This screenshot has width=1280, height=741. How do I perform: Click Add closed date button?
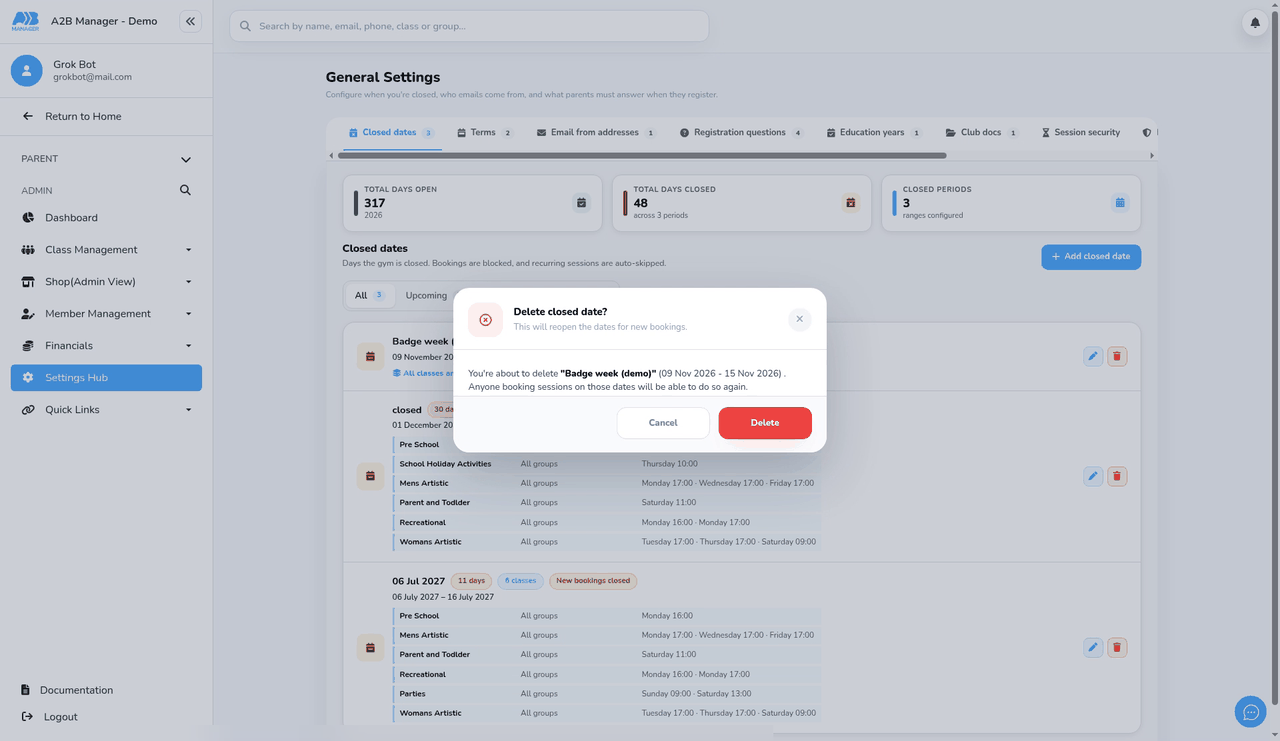point(1091,257)
